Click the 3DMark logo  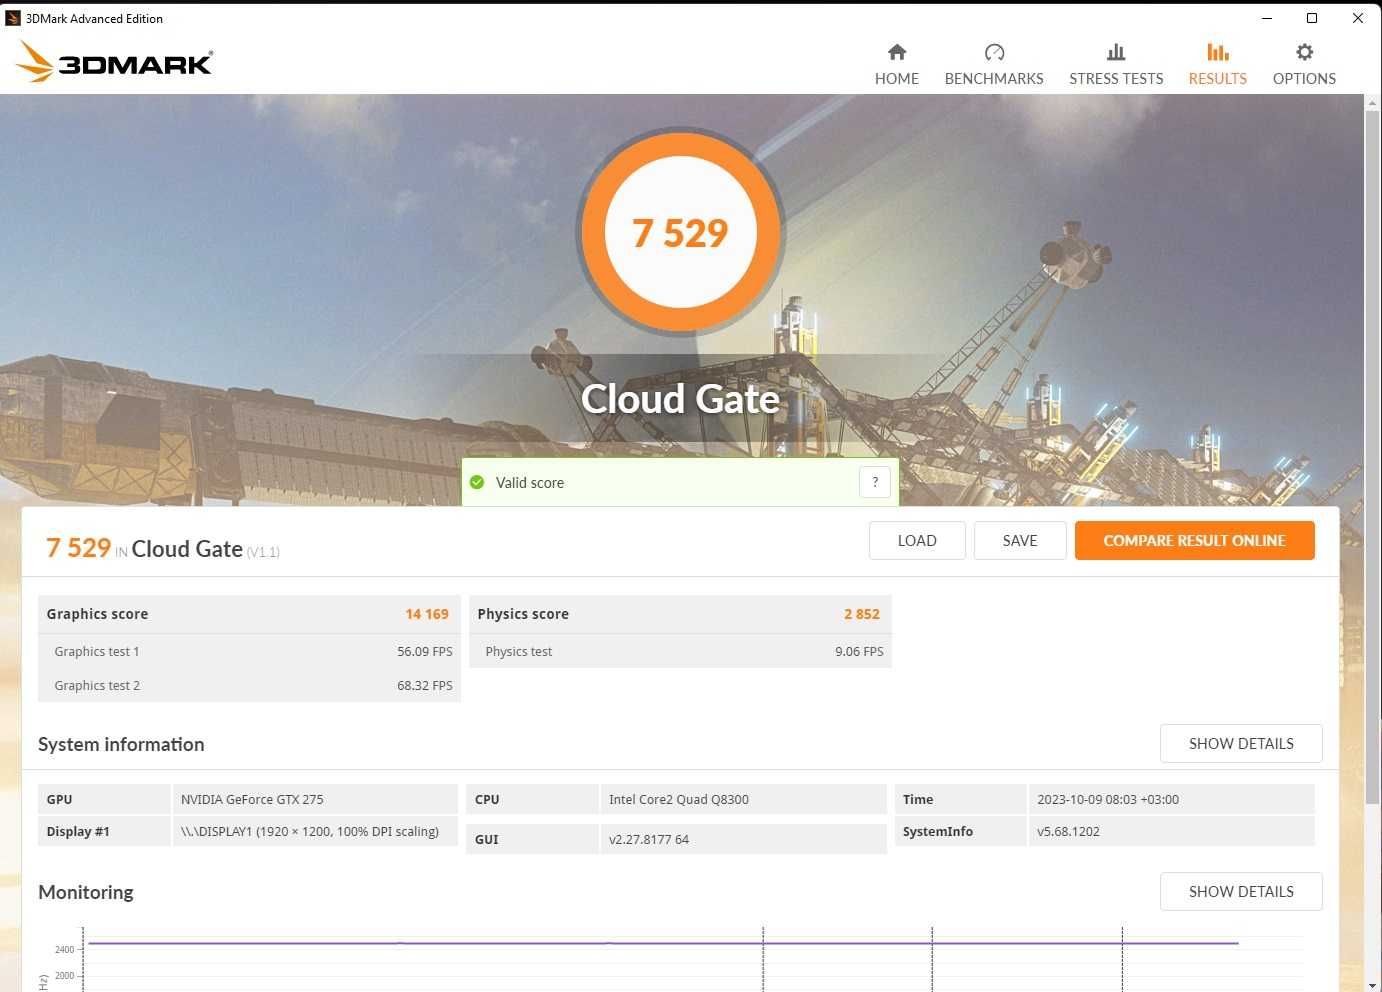[114, 62]
